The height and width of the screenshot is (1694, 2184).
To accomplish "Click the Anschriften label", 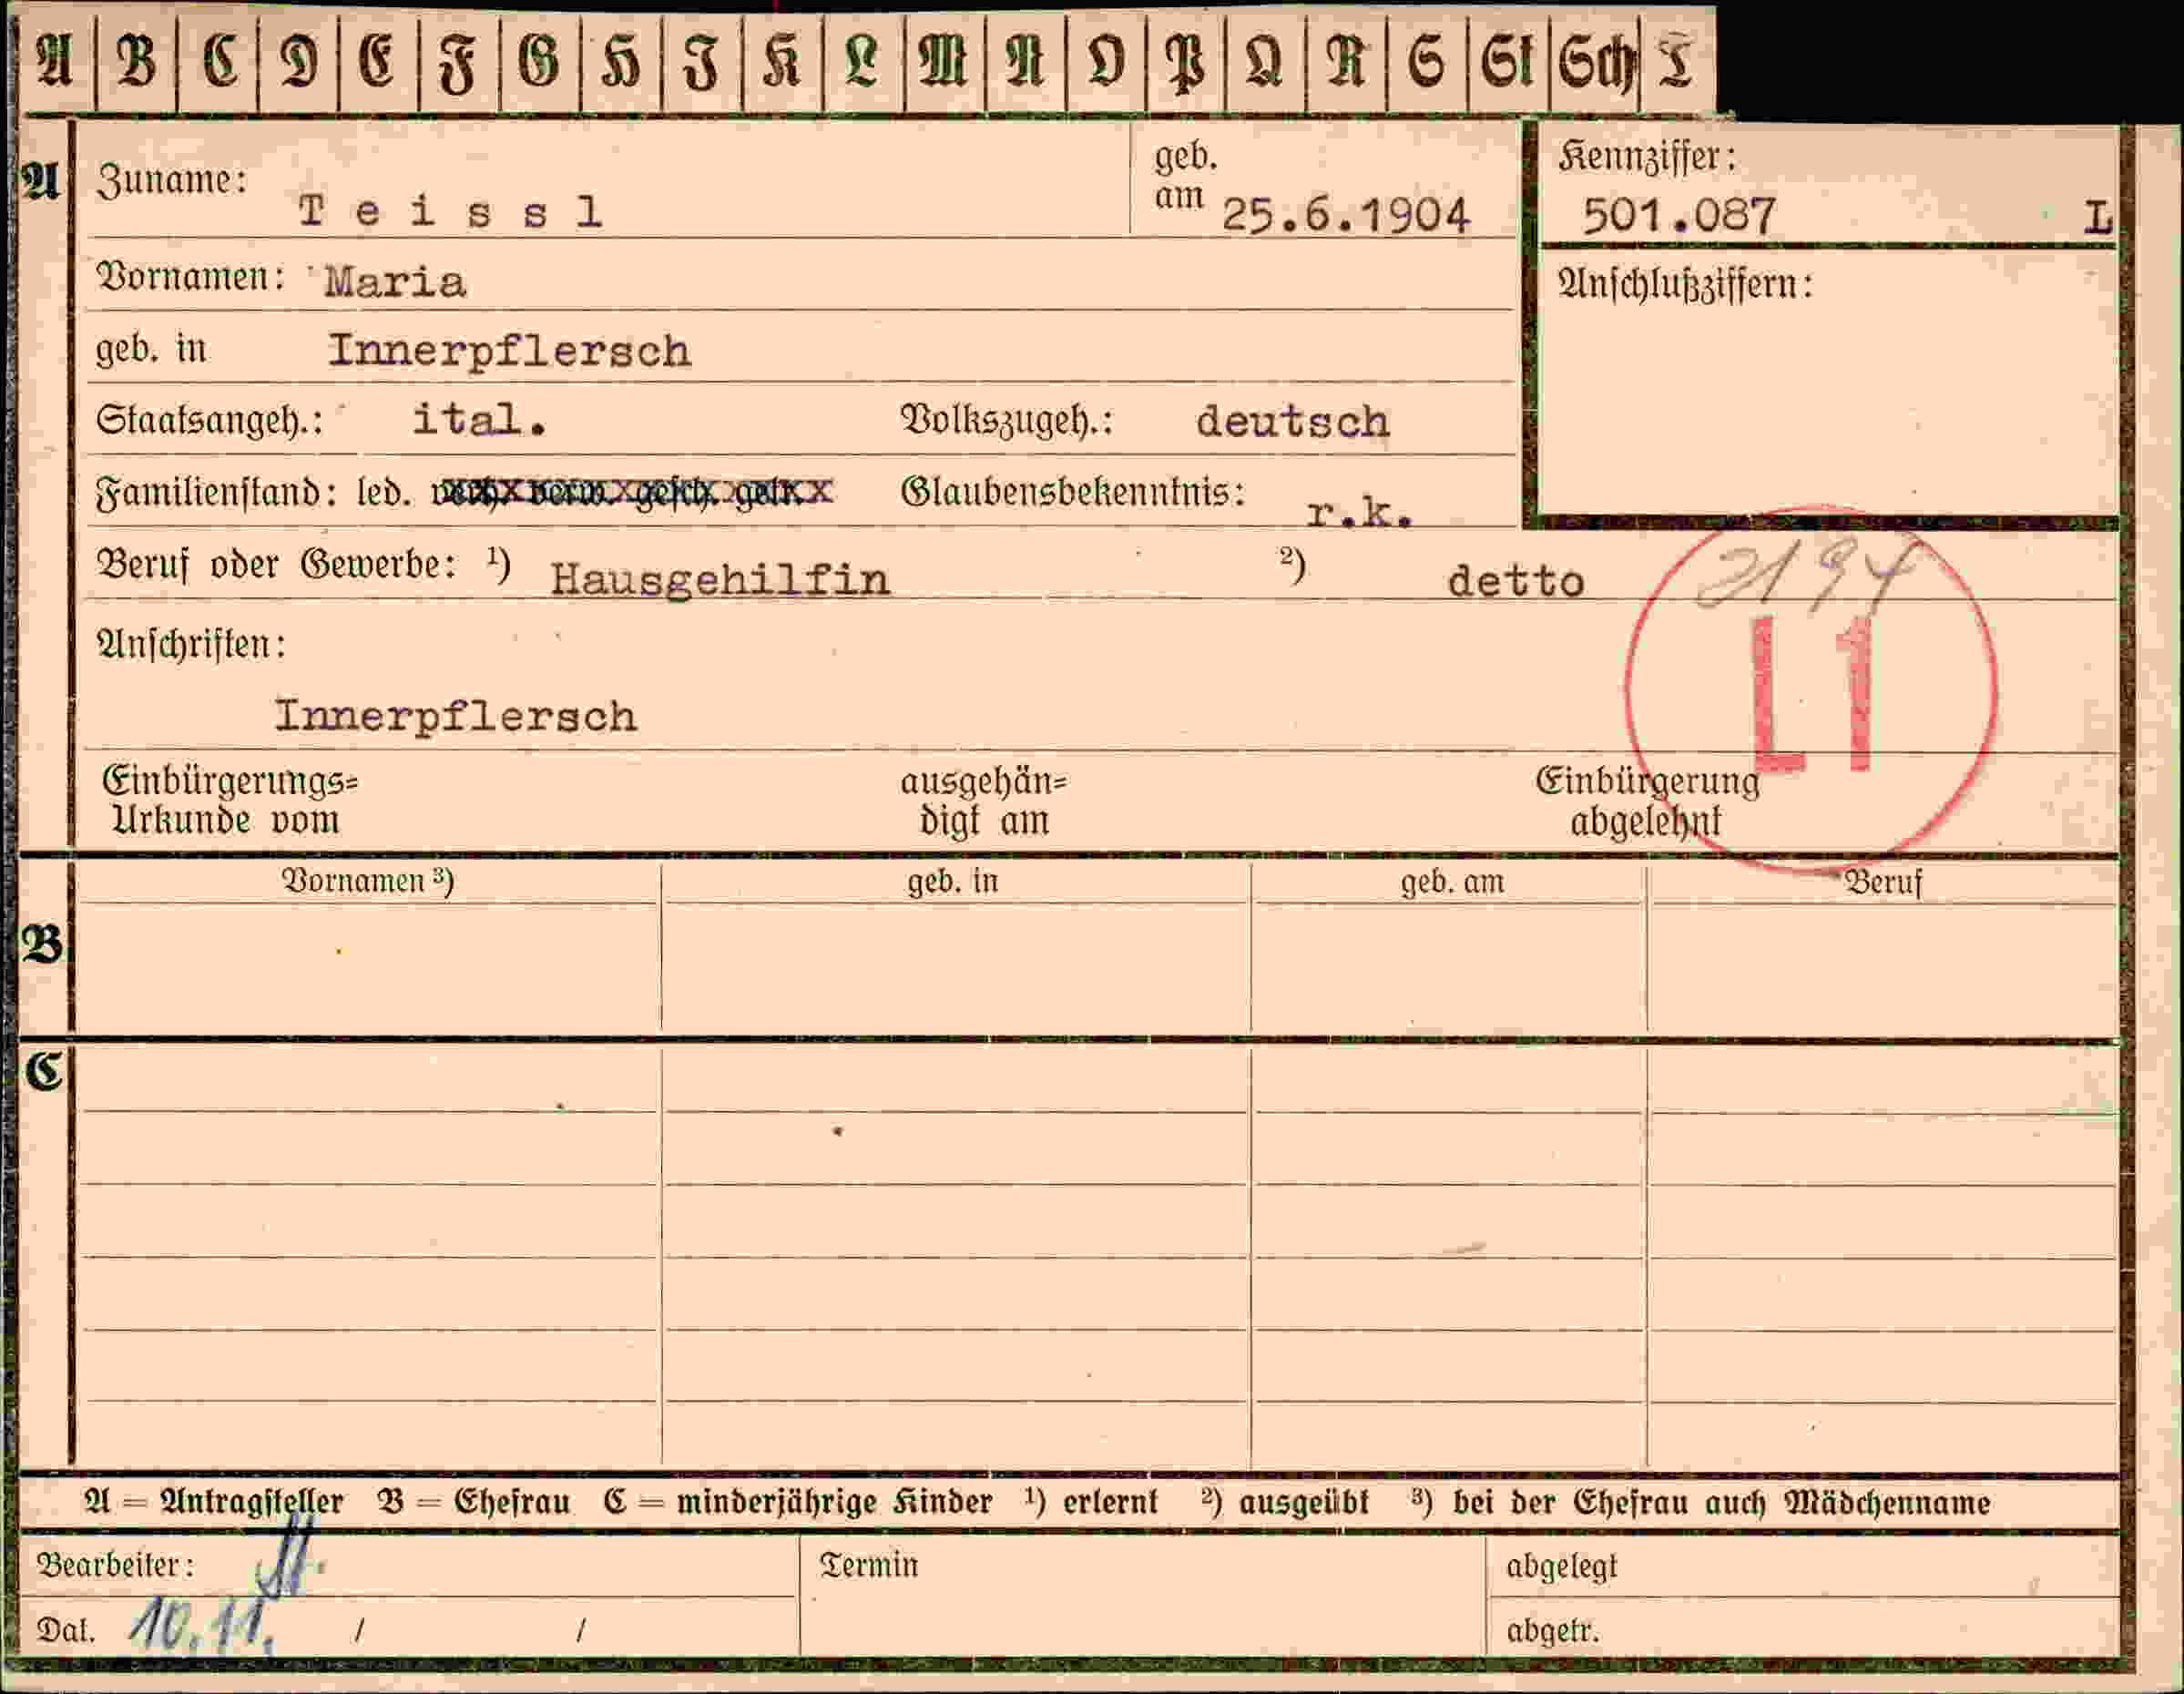I will (191, 644).
